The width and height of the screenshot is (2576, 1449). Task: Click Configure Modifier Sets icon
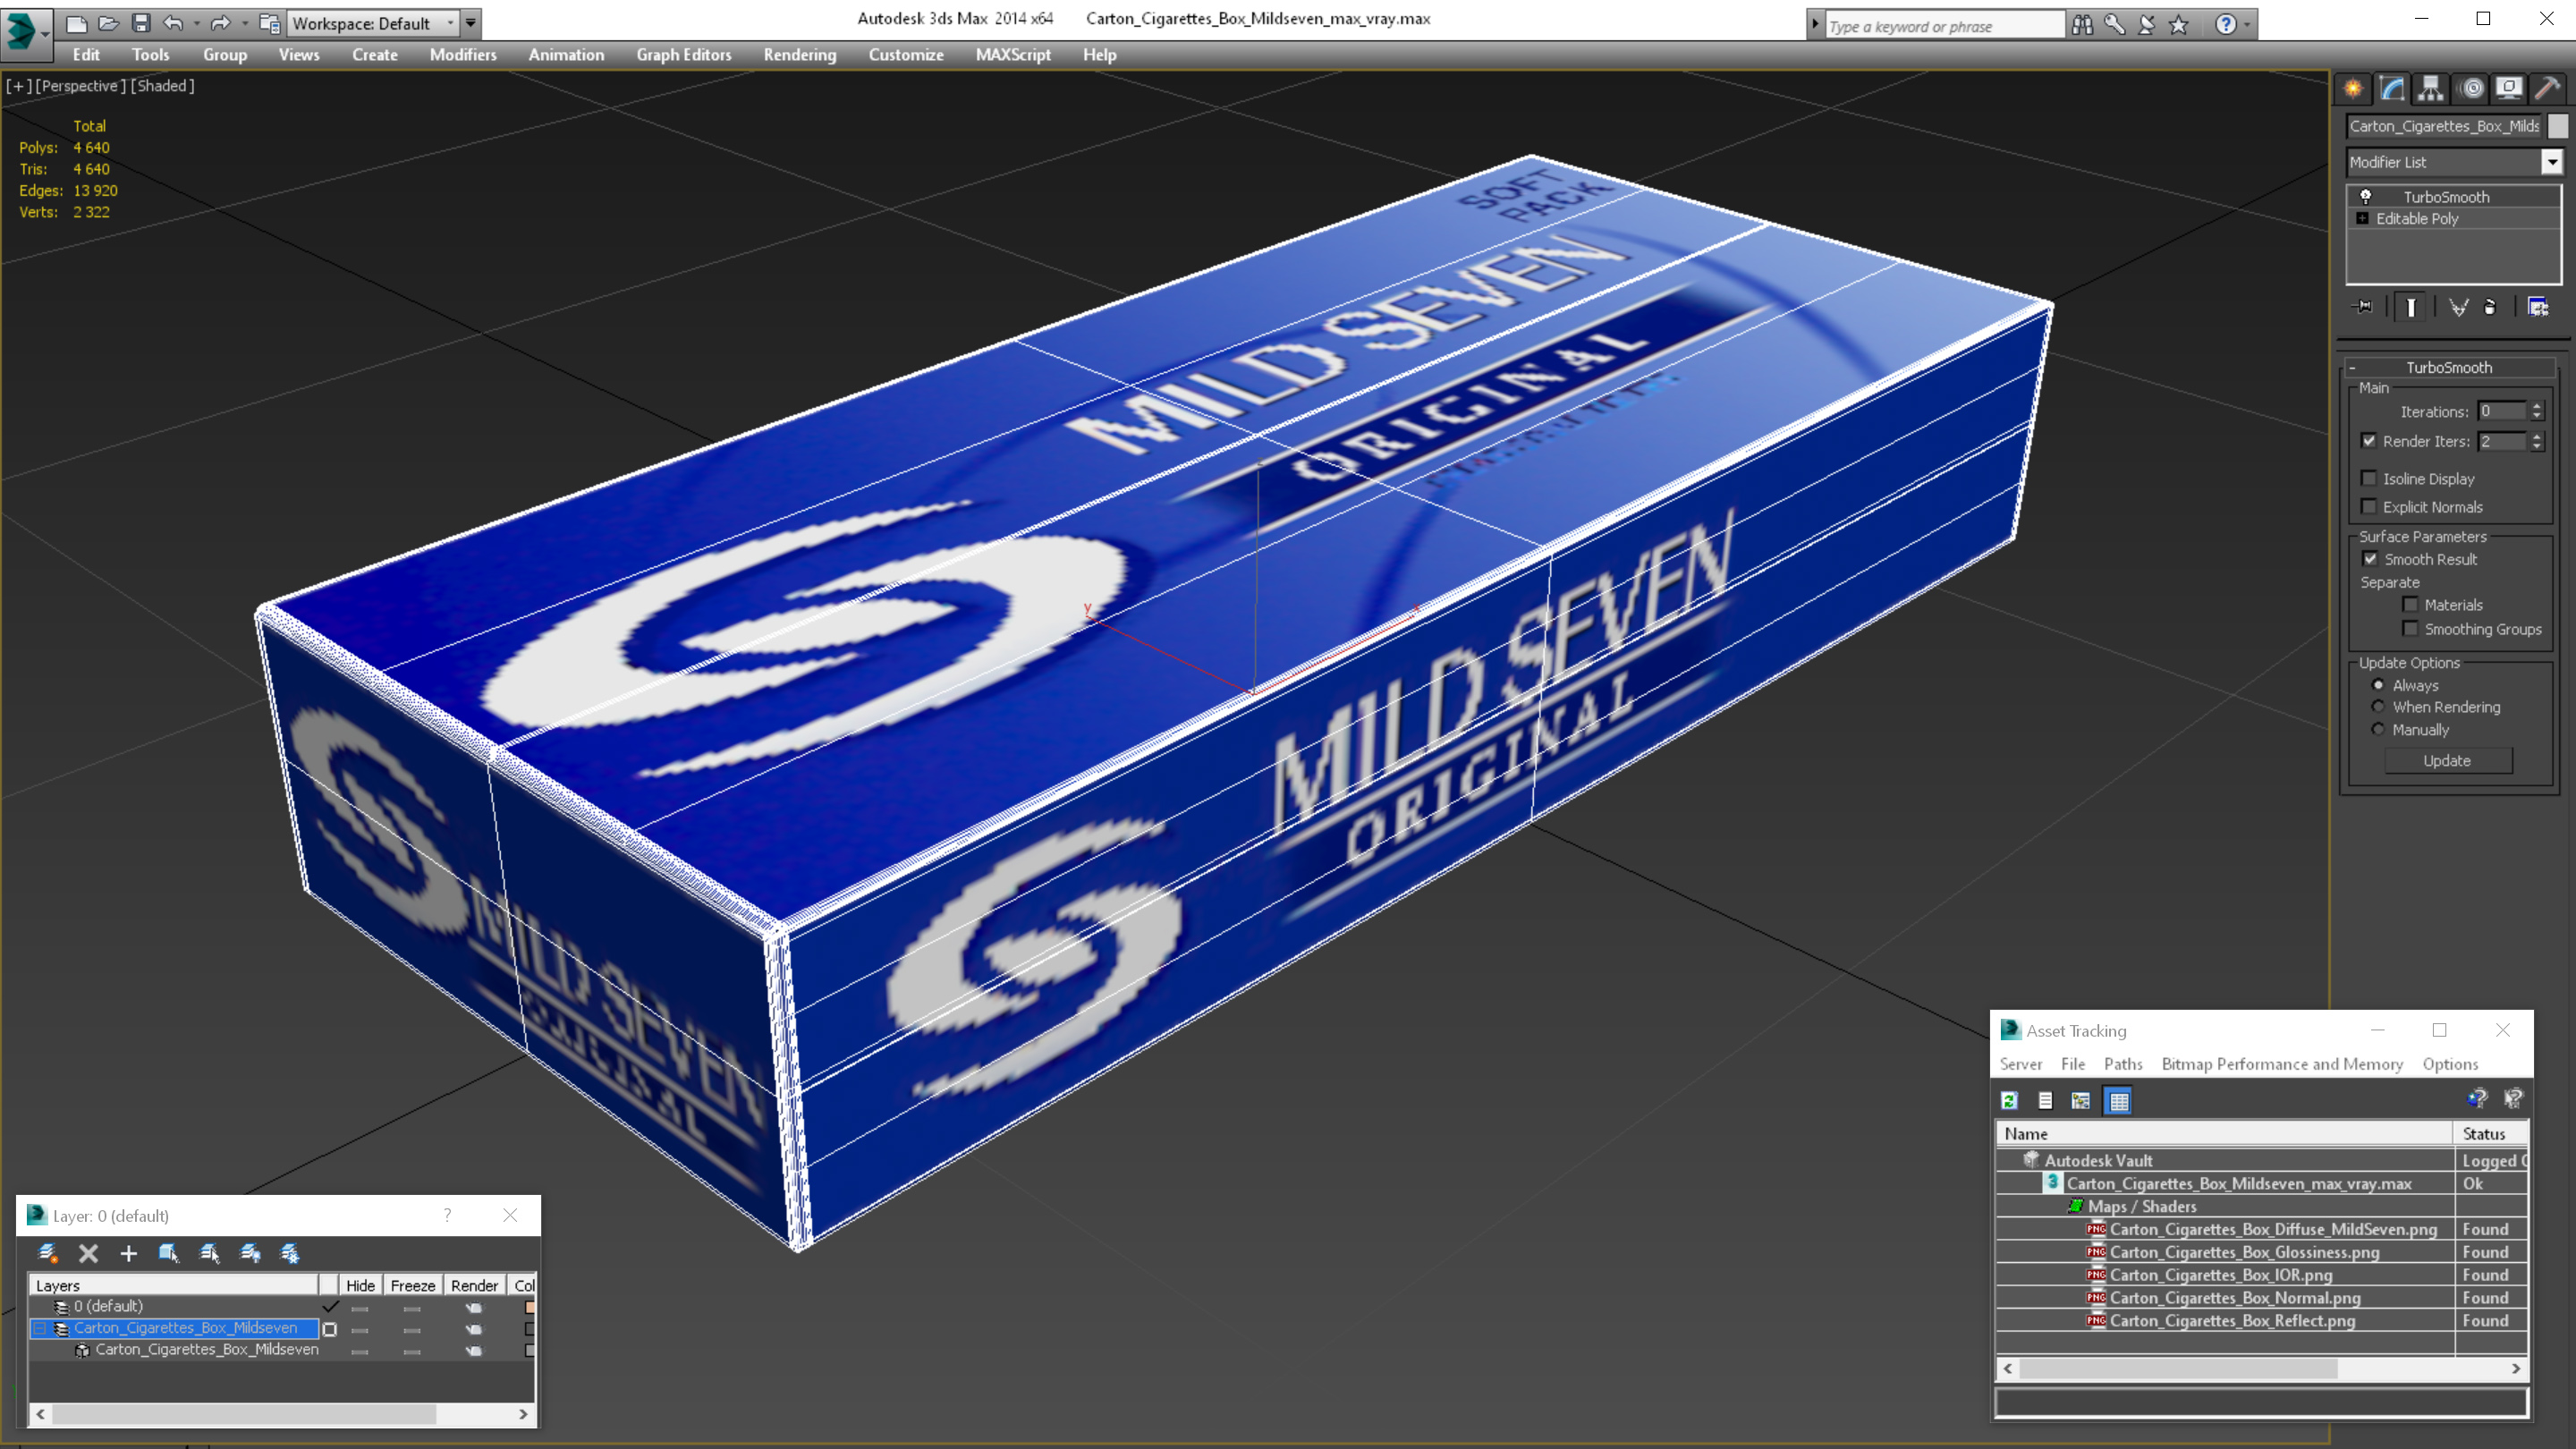point(2538,307)
